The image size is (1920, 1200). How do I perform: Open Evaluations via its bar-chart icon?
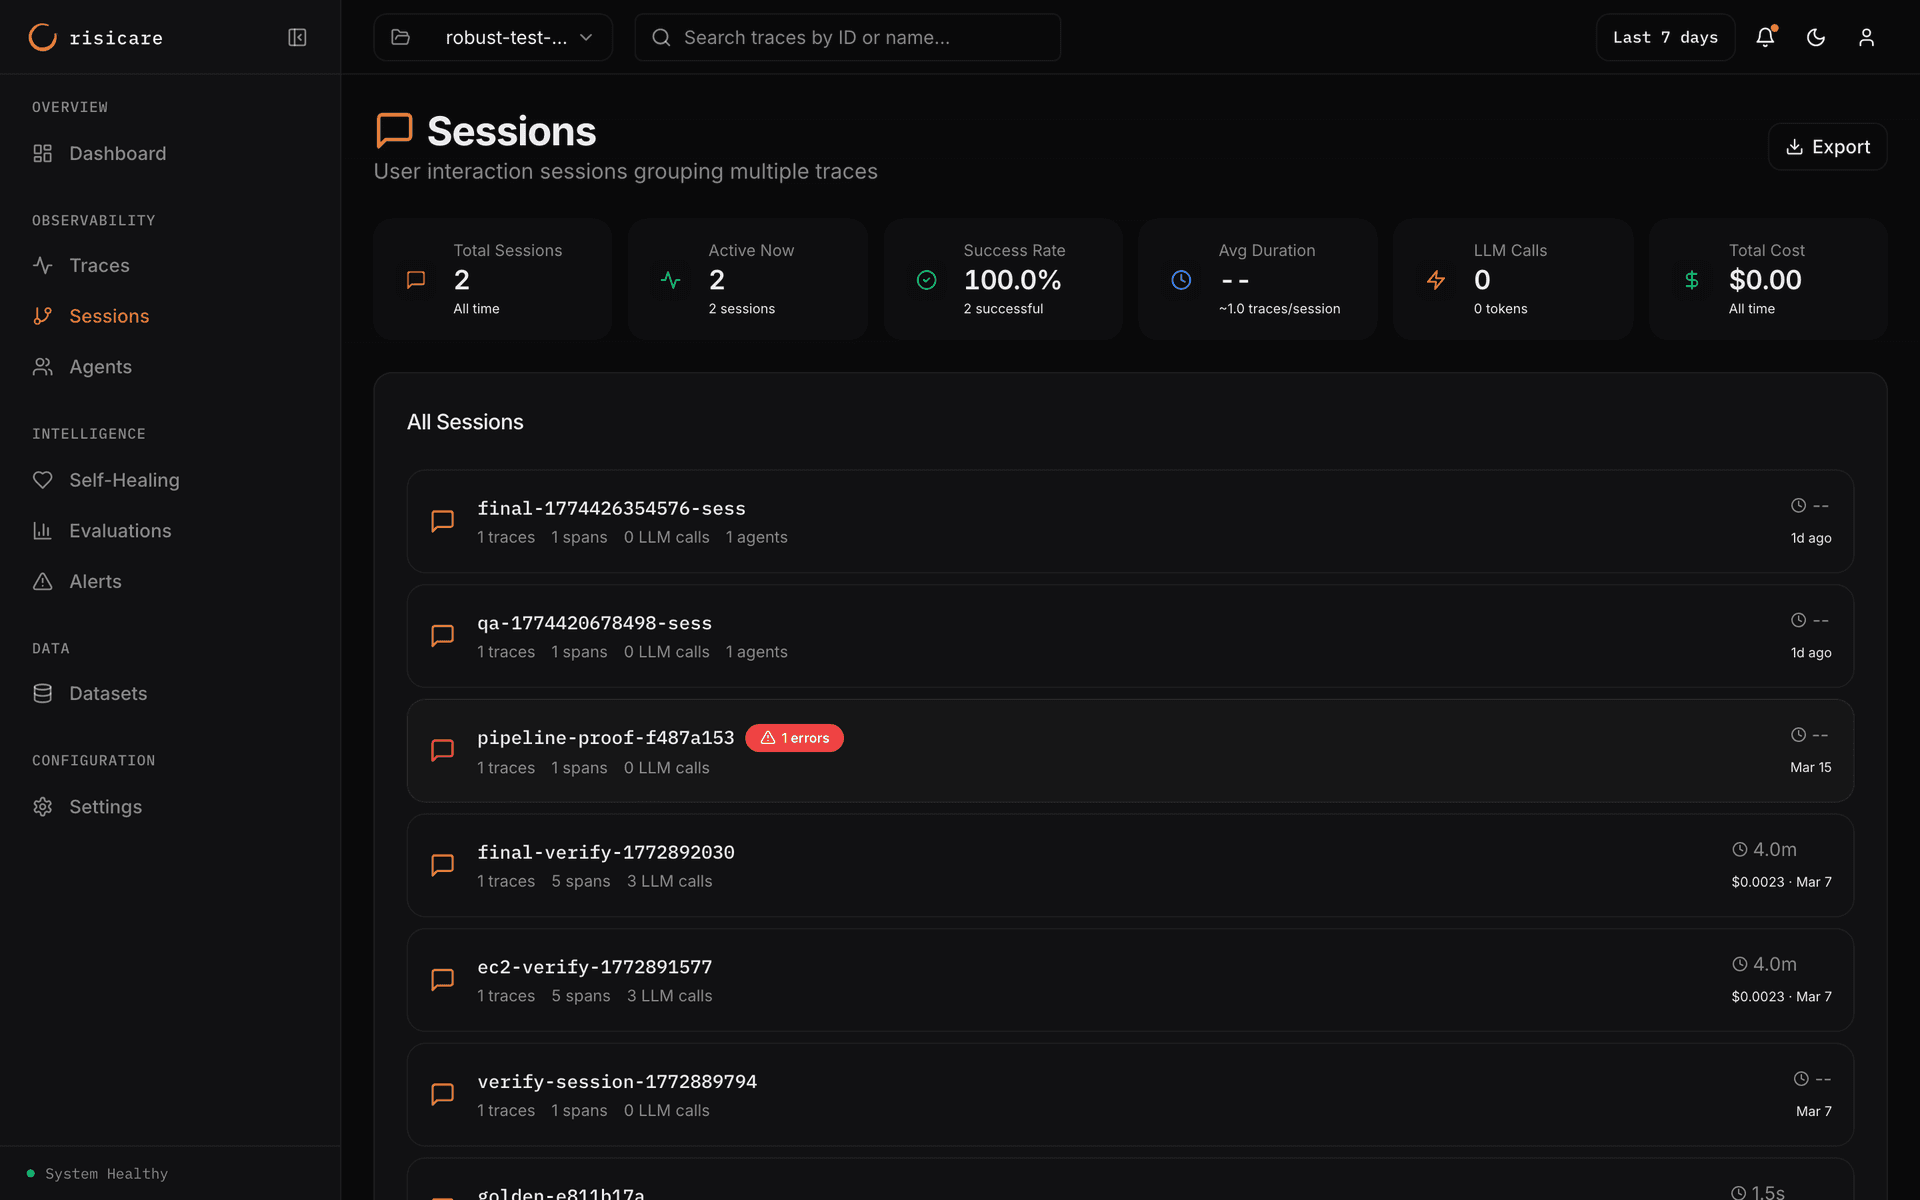coord(42,530)
